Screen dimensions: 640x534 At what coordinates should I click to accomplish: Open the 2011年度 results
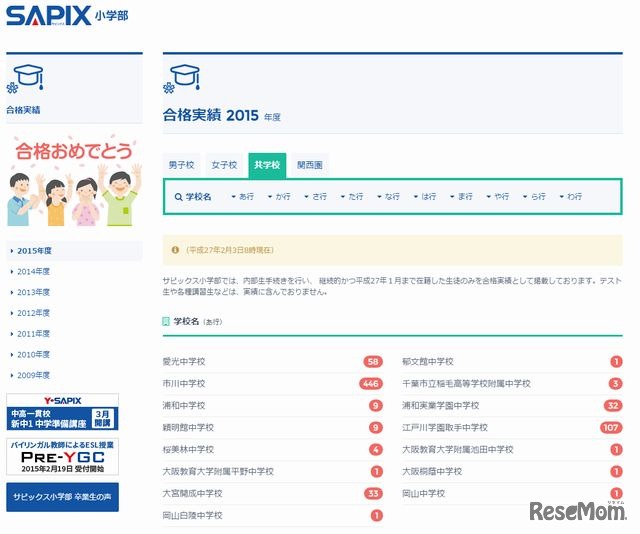click(x=33, y=334)
